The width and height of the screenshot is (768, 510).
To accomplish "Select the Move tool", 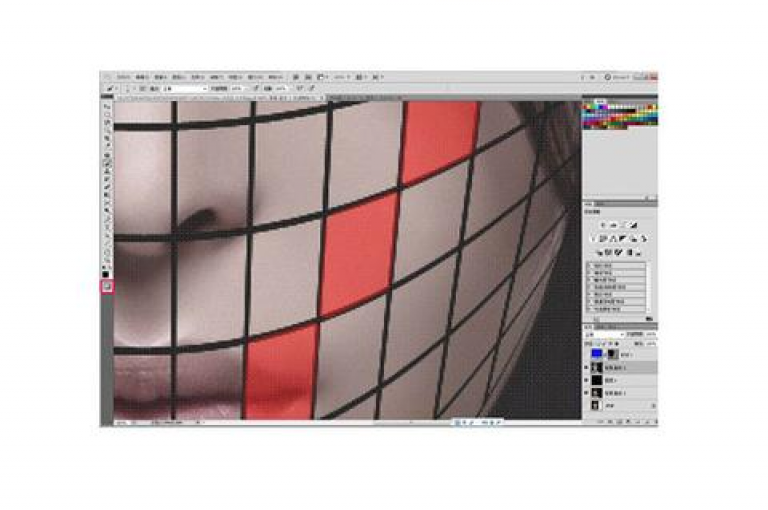I will tap(107, 106).
